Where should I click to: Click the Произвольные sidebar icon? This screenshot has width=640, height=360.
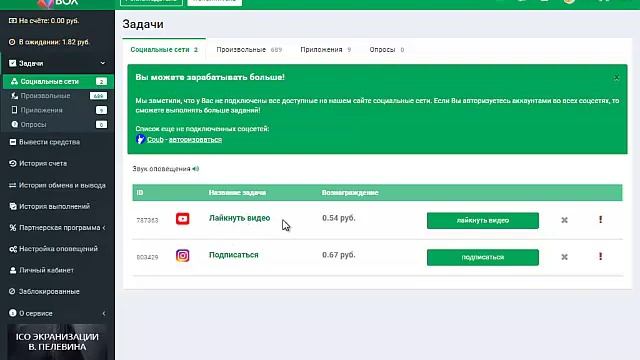click(x=14, y=96)
